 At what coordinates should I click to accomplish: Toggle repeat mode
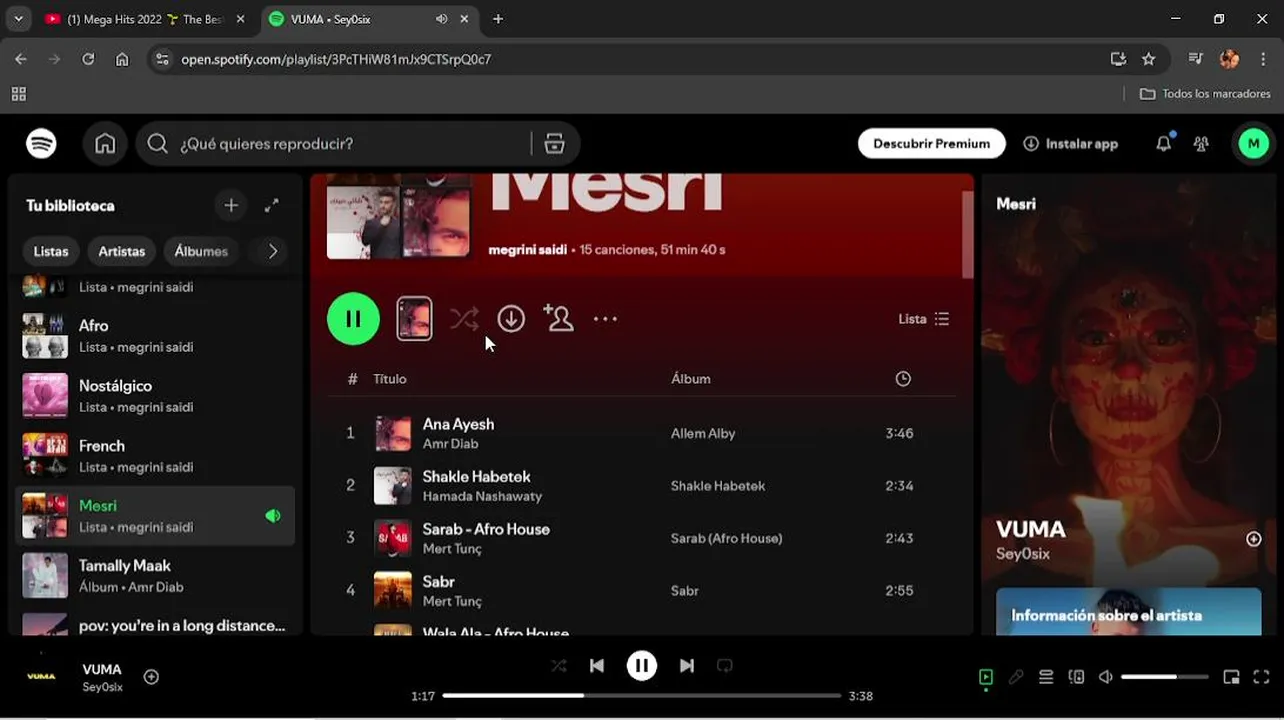point(725,666)
